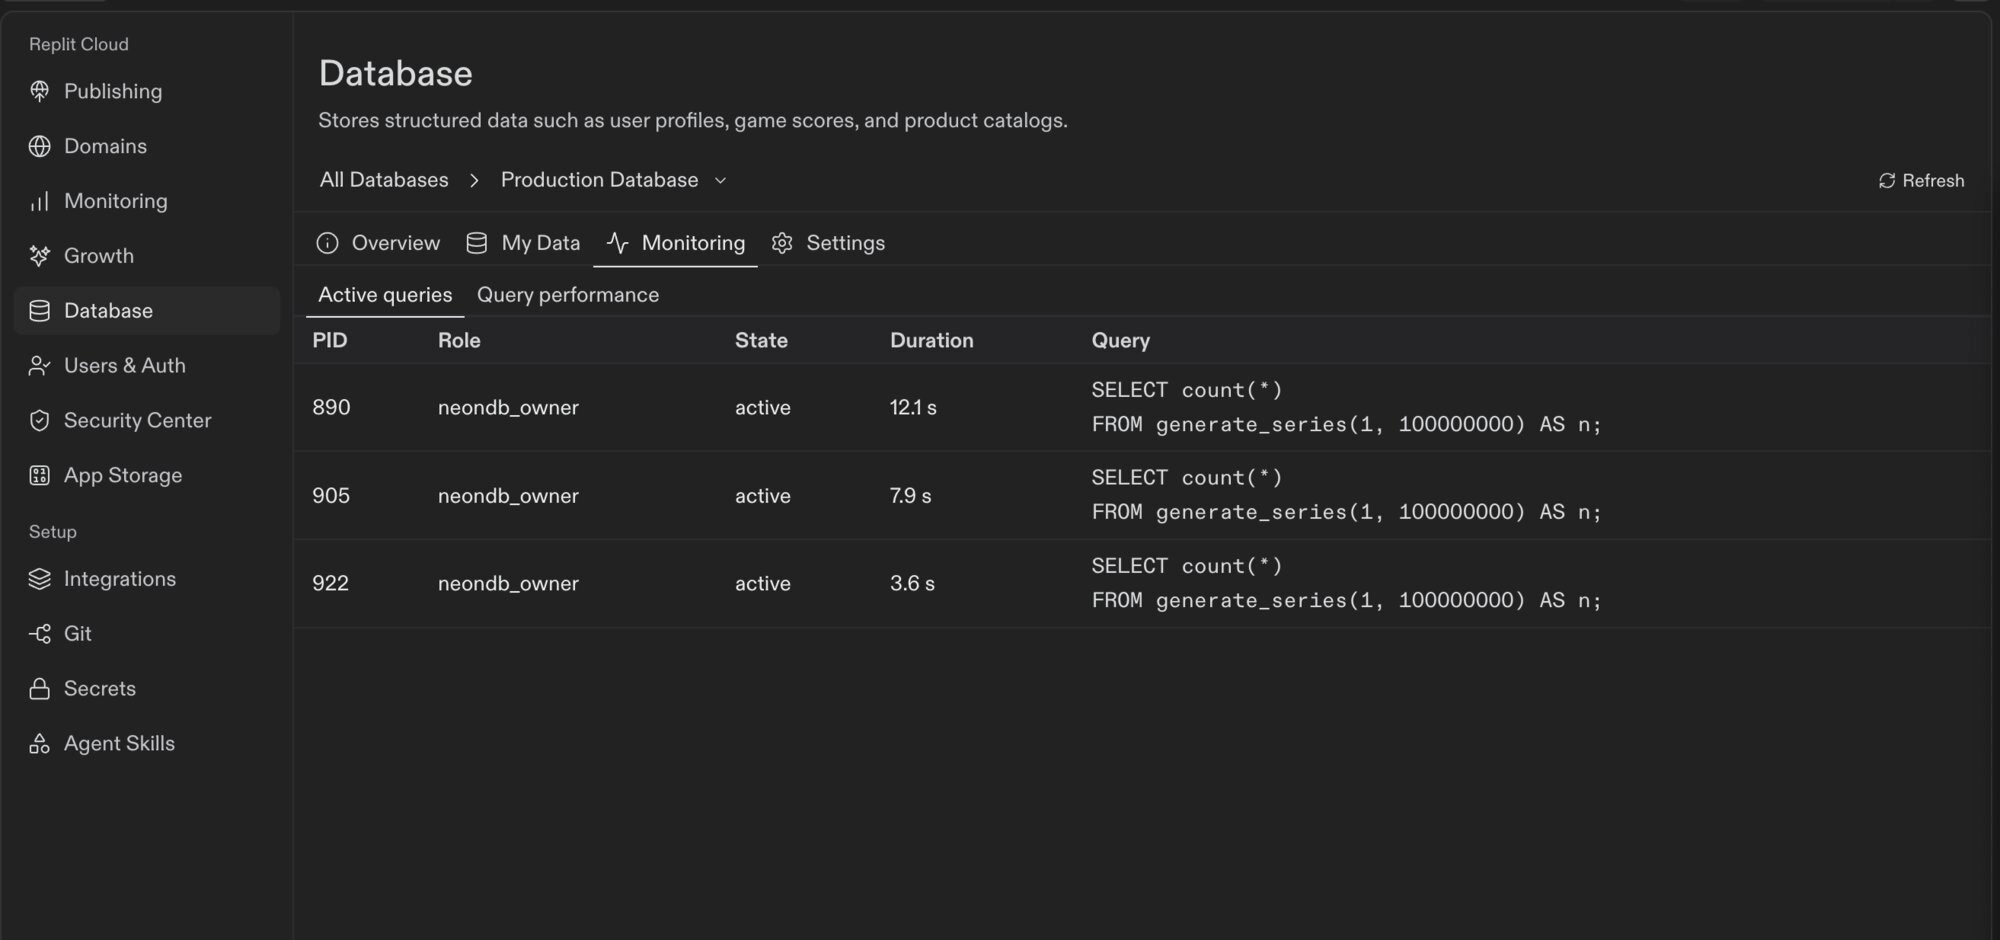Click the Refresh circular arrows icon

(x=1887, y=181)
